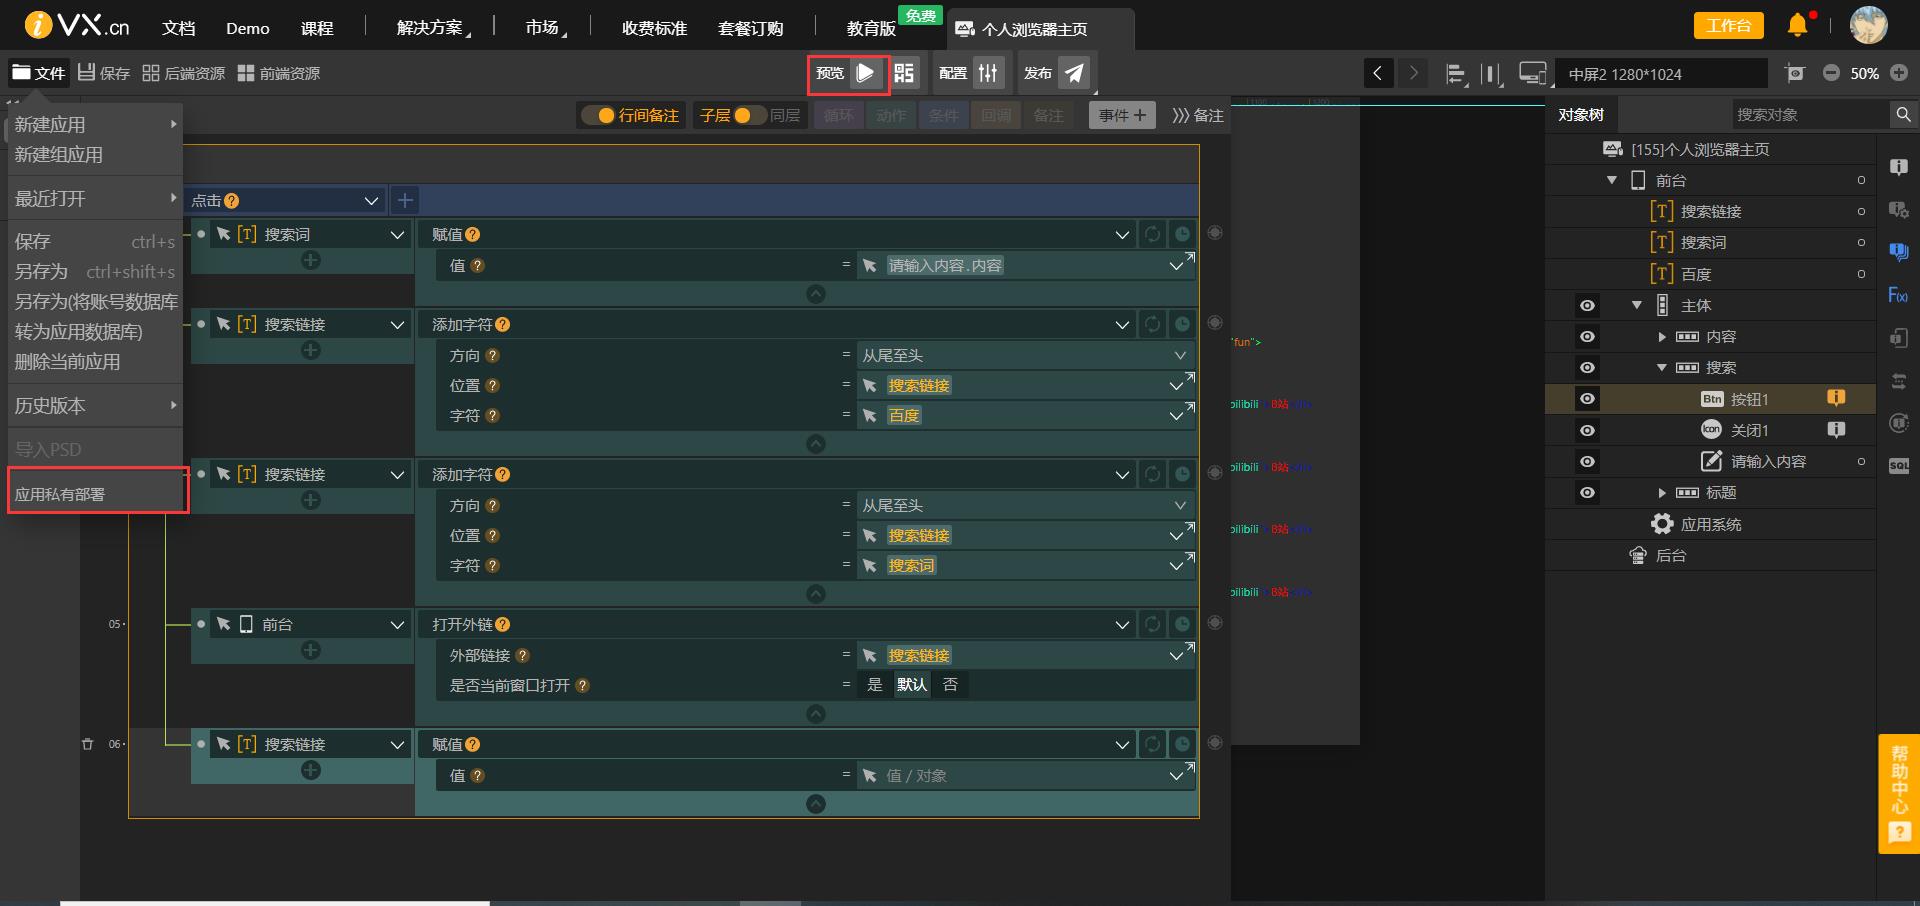Expand the 内容 tree node

[1662, 336]
